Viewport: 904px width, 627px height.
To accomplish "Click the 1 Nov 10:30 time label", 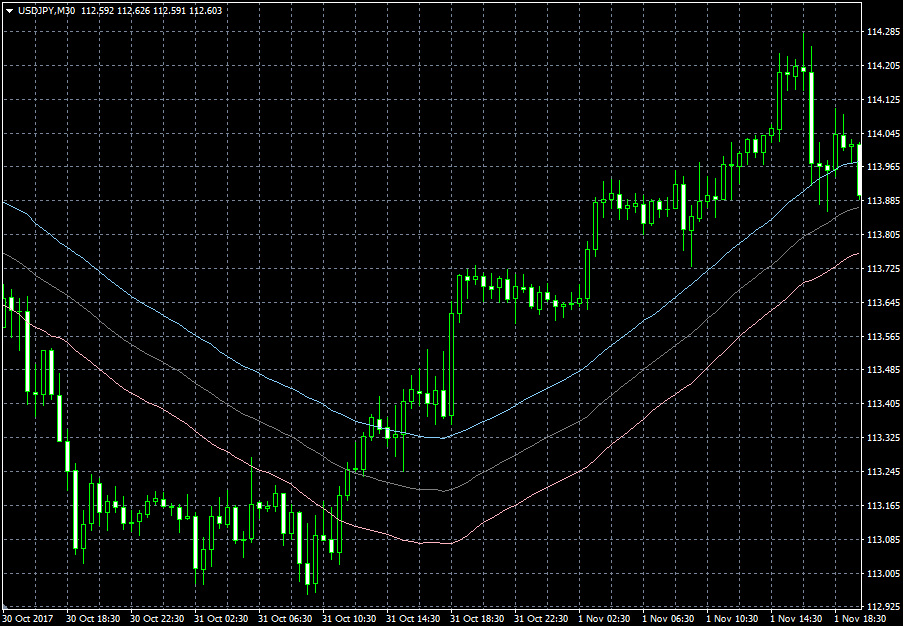I will pos(733,618).
